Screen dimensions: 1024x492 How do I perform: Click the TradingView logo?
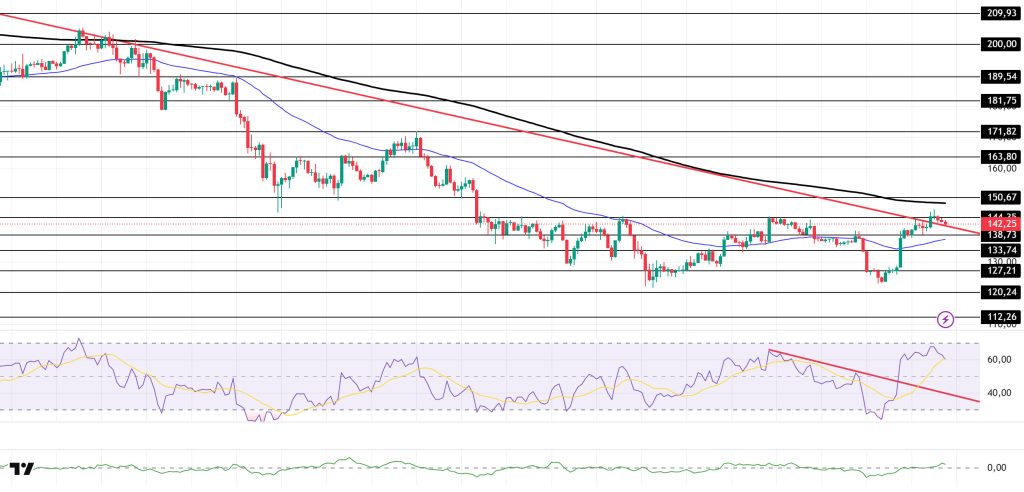point(21,468)
